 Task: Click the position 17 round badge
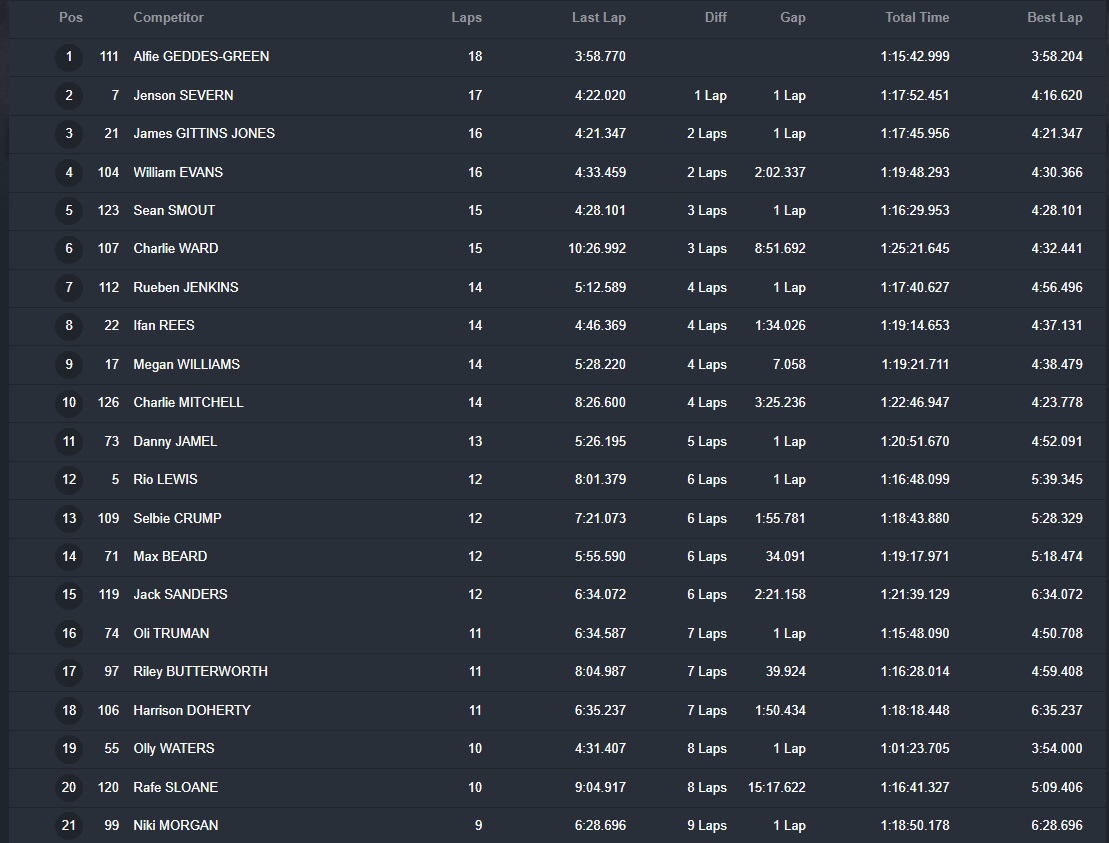(x=69, y=672)
